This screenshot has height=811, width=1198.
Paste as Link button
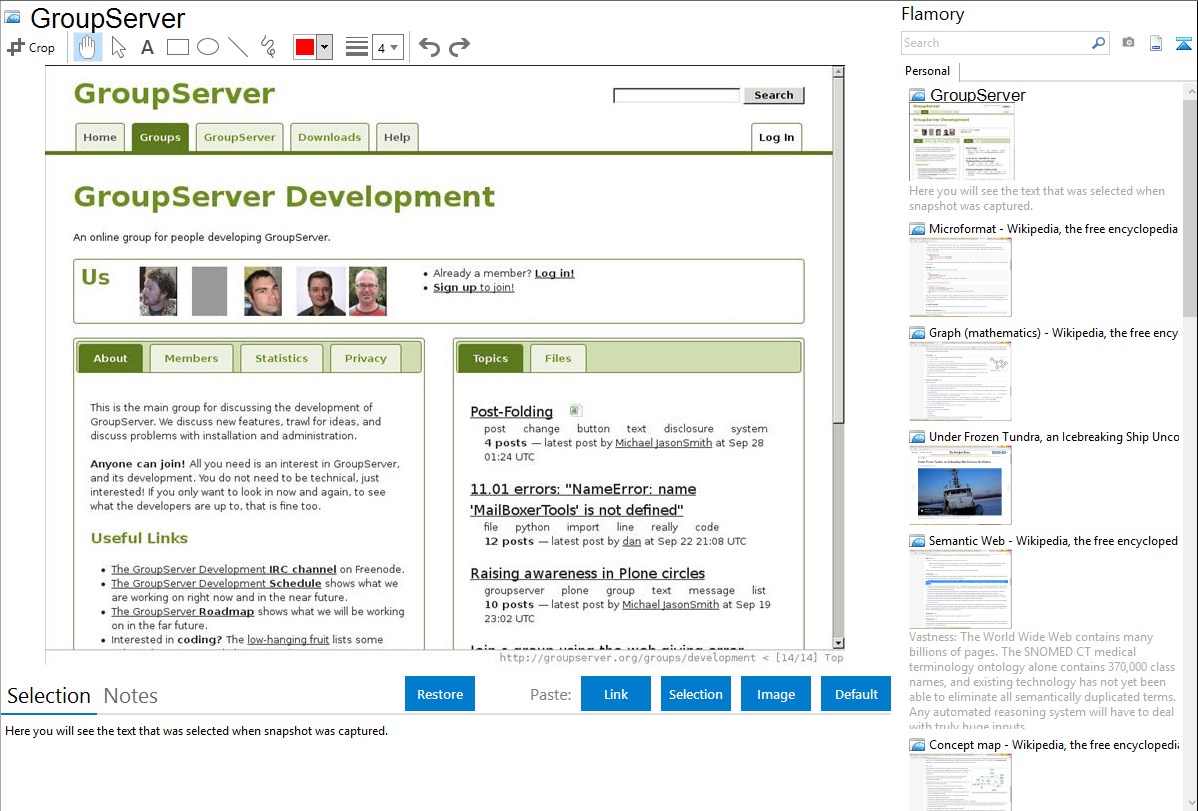pos(616,694)
